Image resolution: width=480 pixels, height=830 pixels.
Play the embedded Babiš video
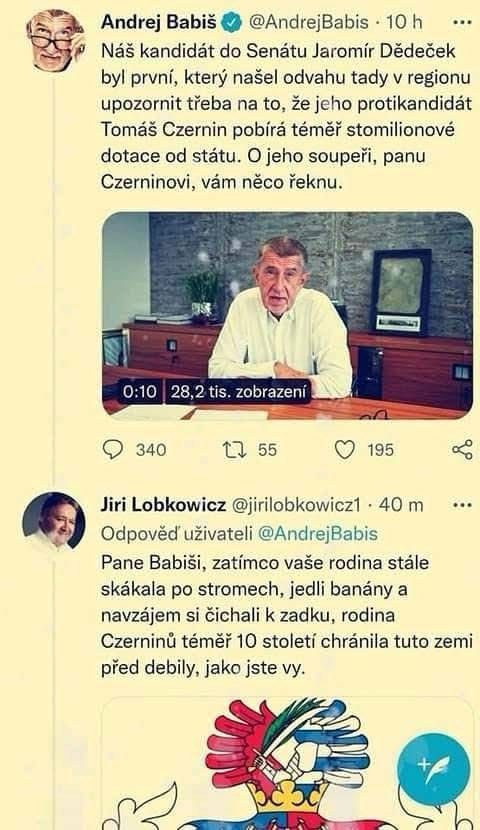[287, 316]
